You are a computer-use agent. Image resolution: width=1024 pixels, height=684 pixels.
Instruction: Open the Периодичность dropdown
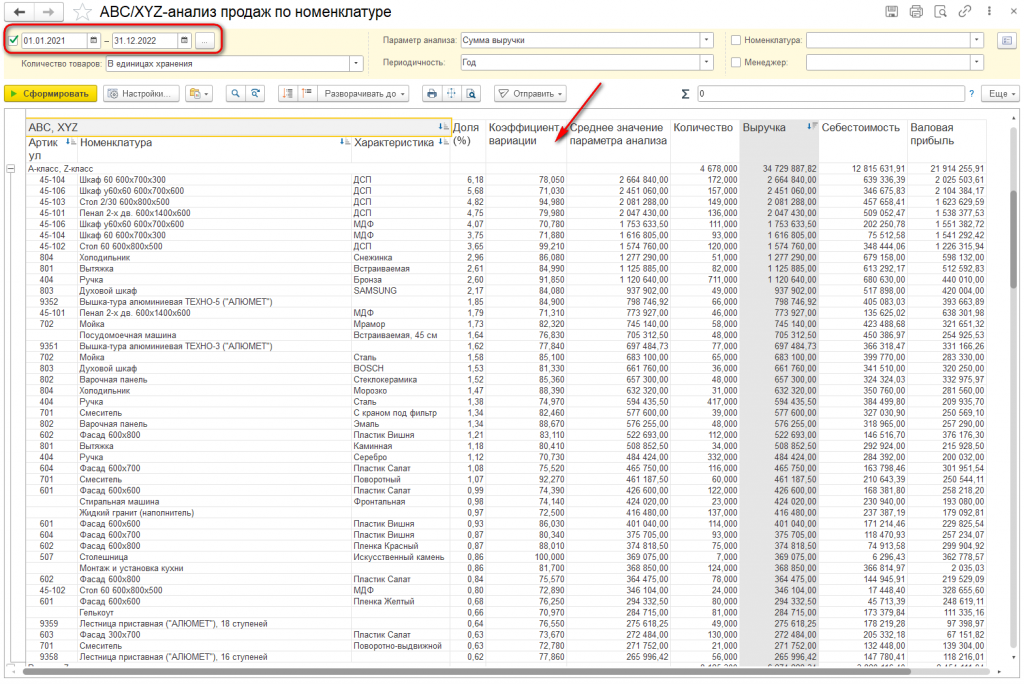[707, 63]
